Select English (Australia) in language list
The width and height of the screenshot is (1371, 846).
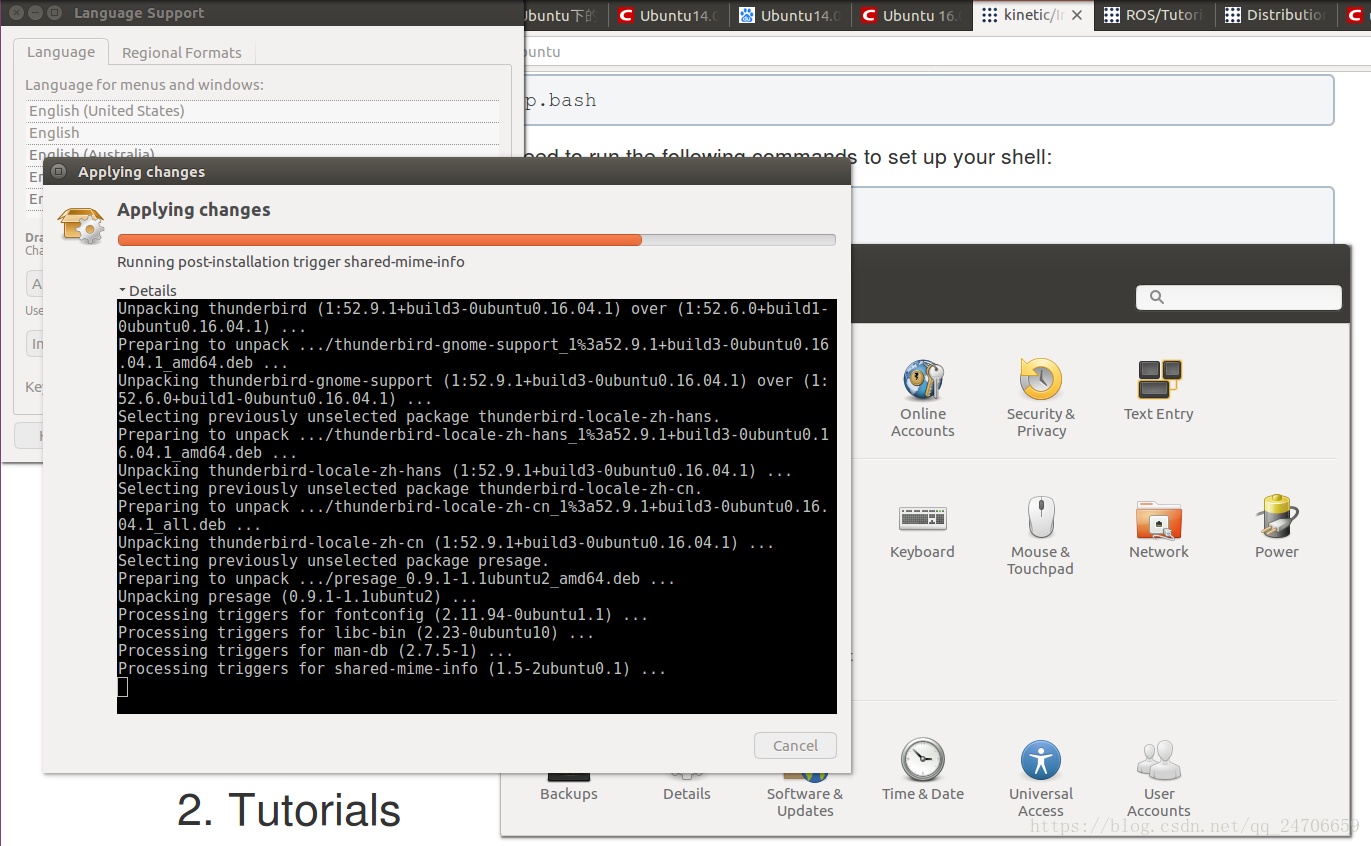coord(262,154)
